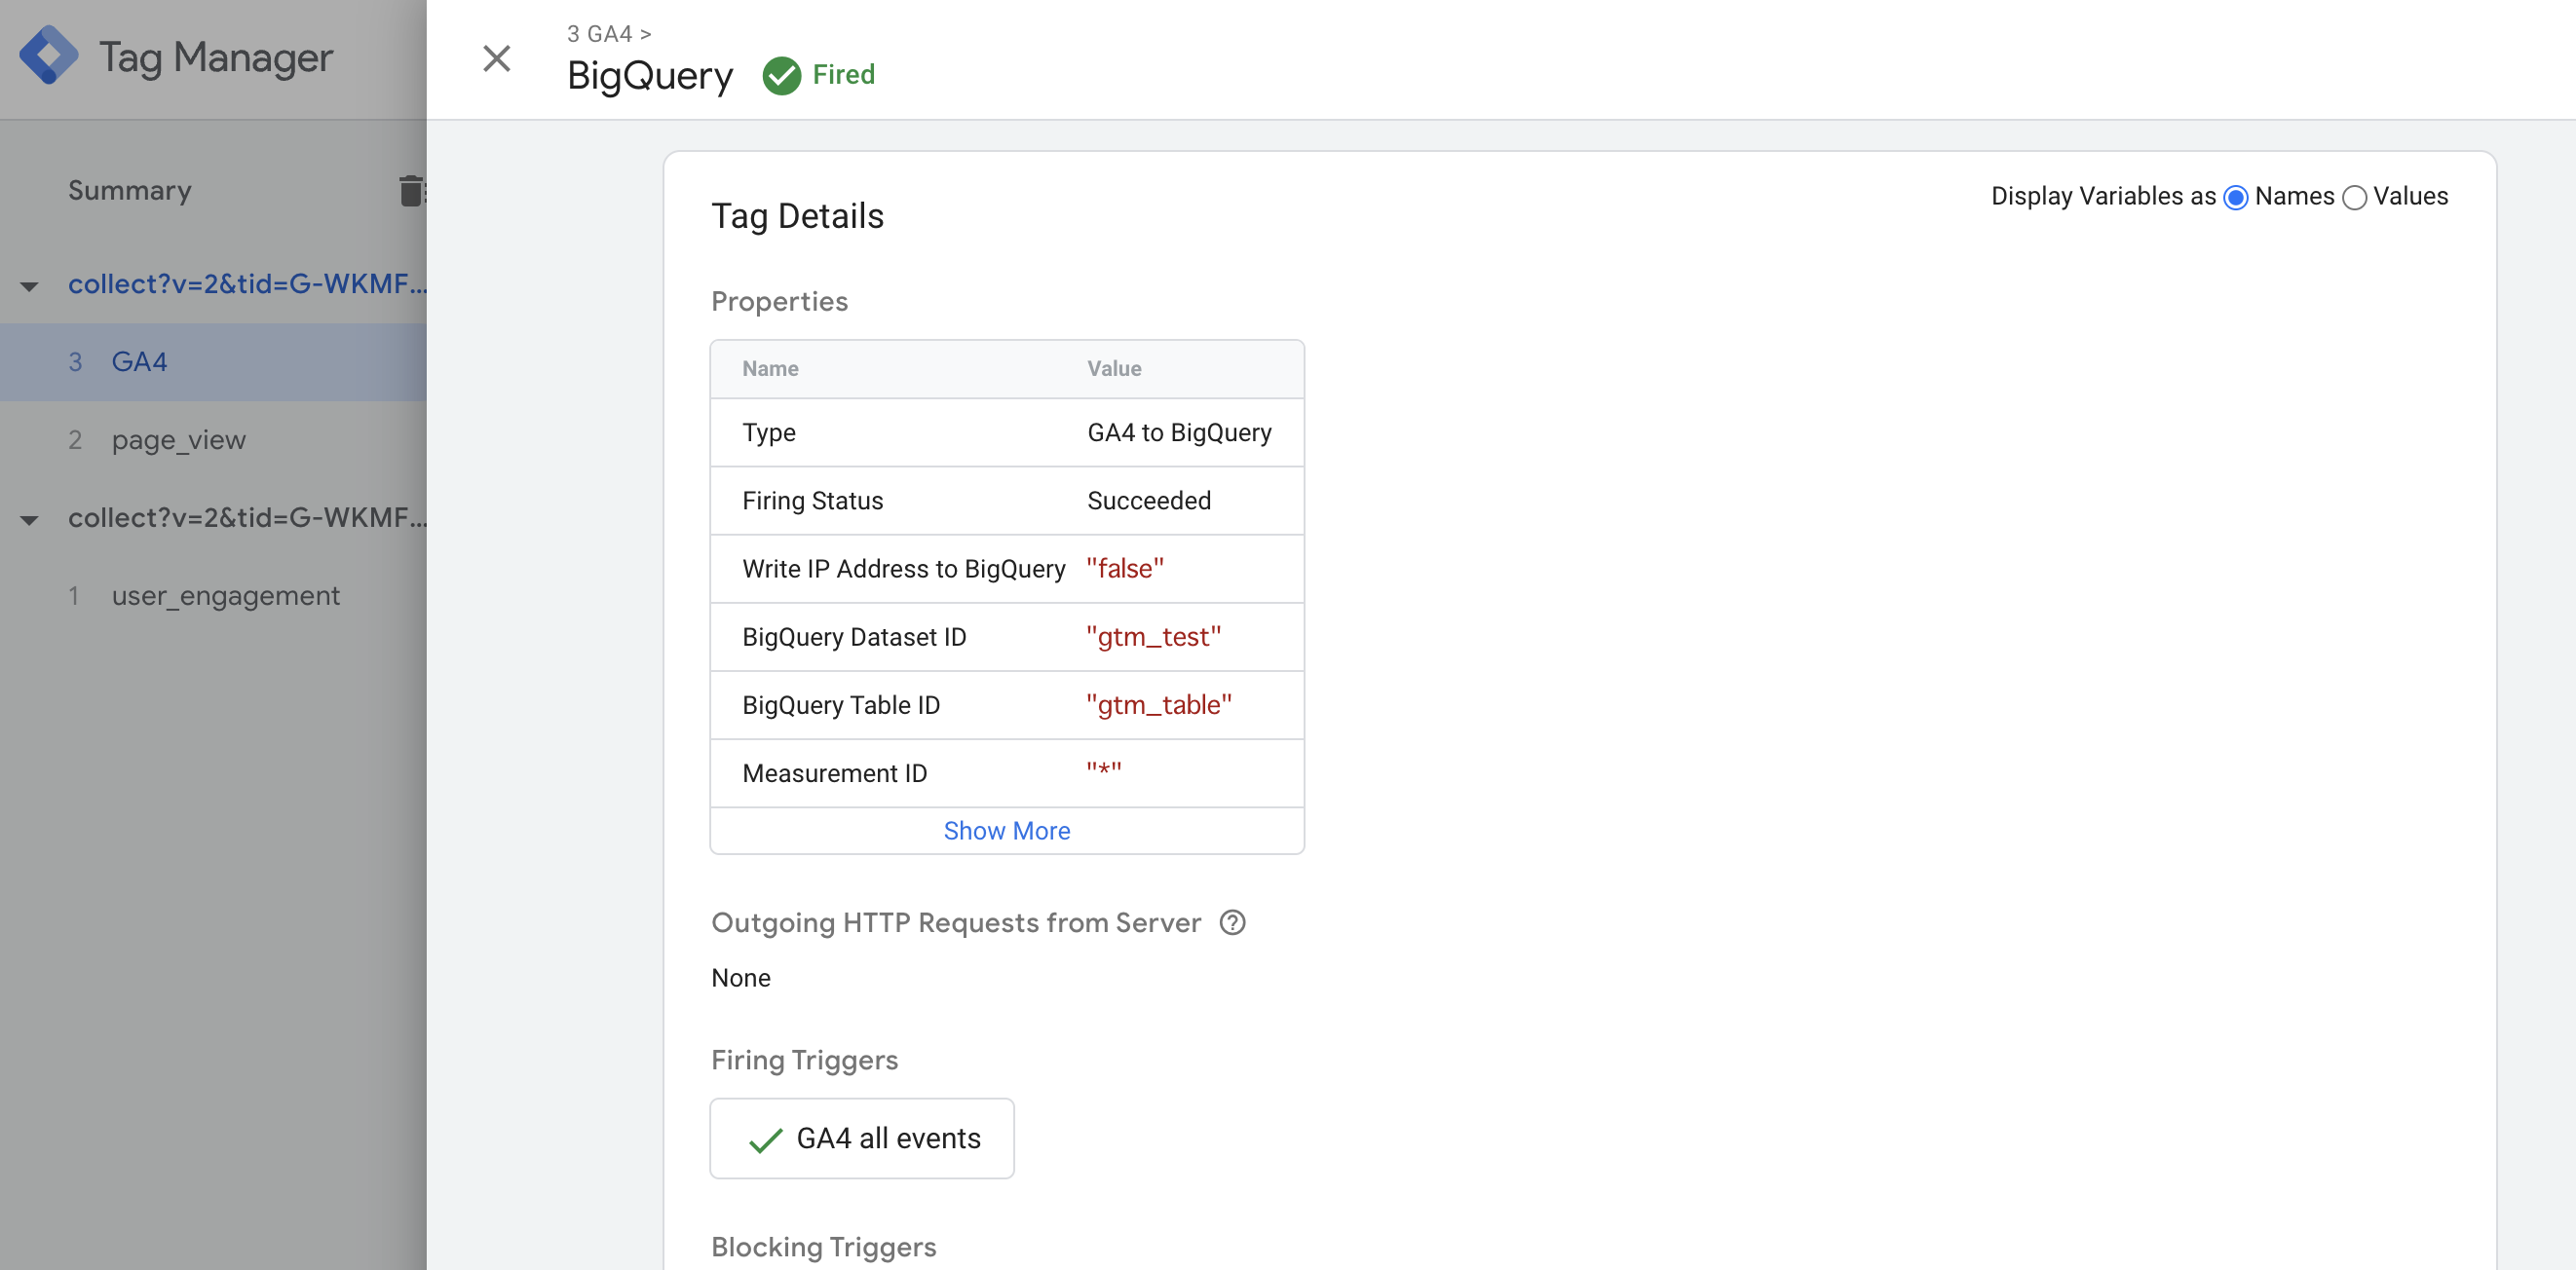
Task: Click the green Fired checkmark icon
Action: point(781,76)
